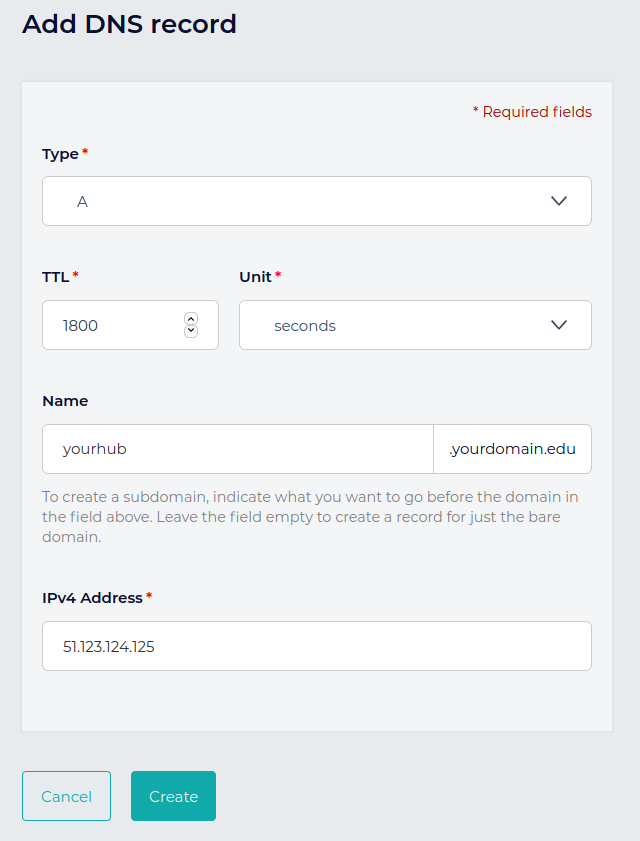Screen dimensions: 640x841
Task: Click the subdomain help text below Name
Action: point(310,516)
